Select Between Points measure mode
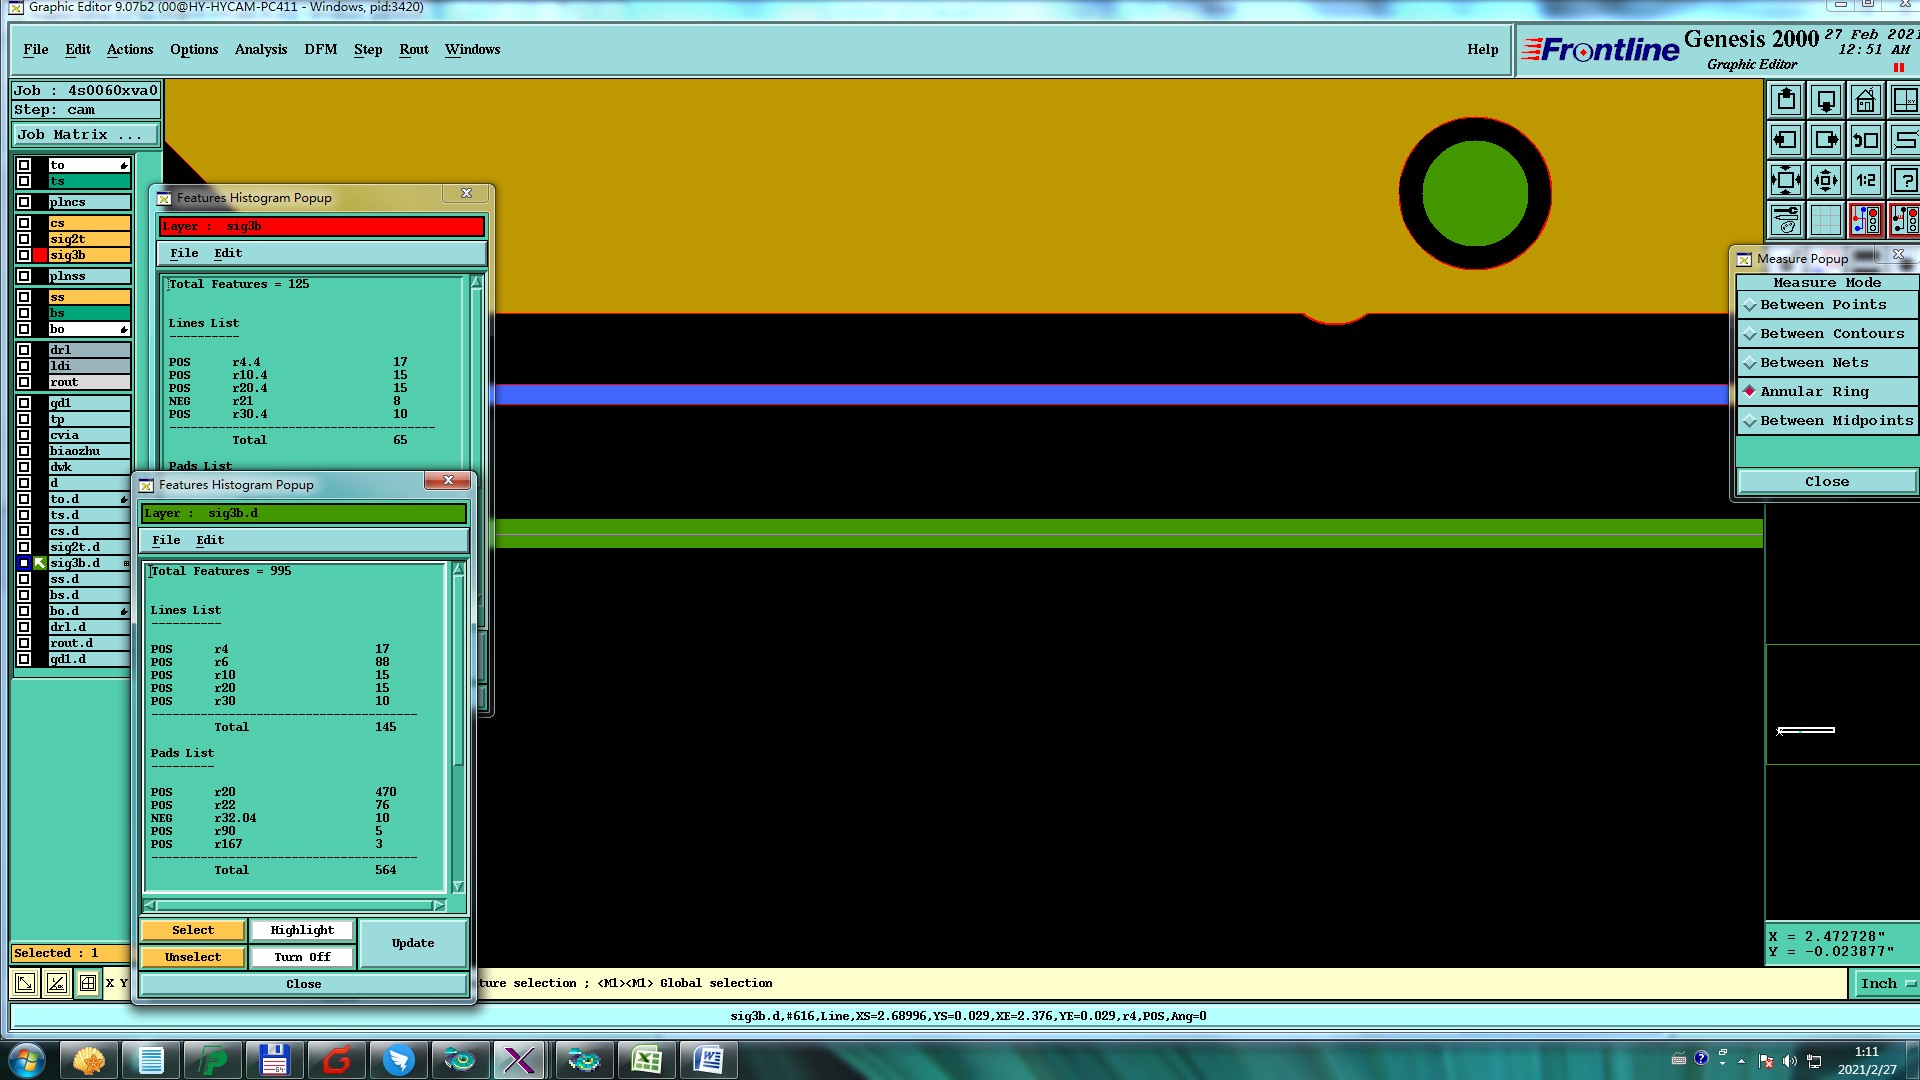The height and width of the screenshot is (1080, 1920). point(1822,305)
